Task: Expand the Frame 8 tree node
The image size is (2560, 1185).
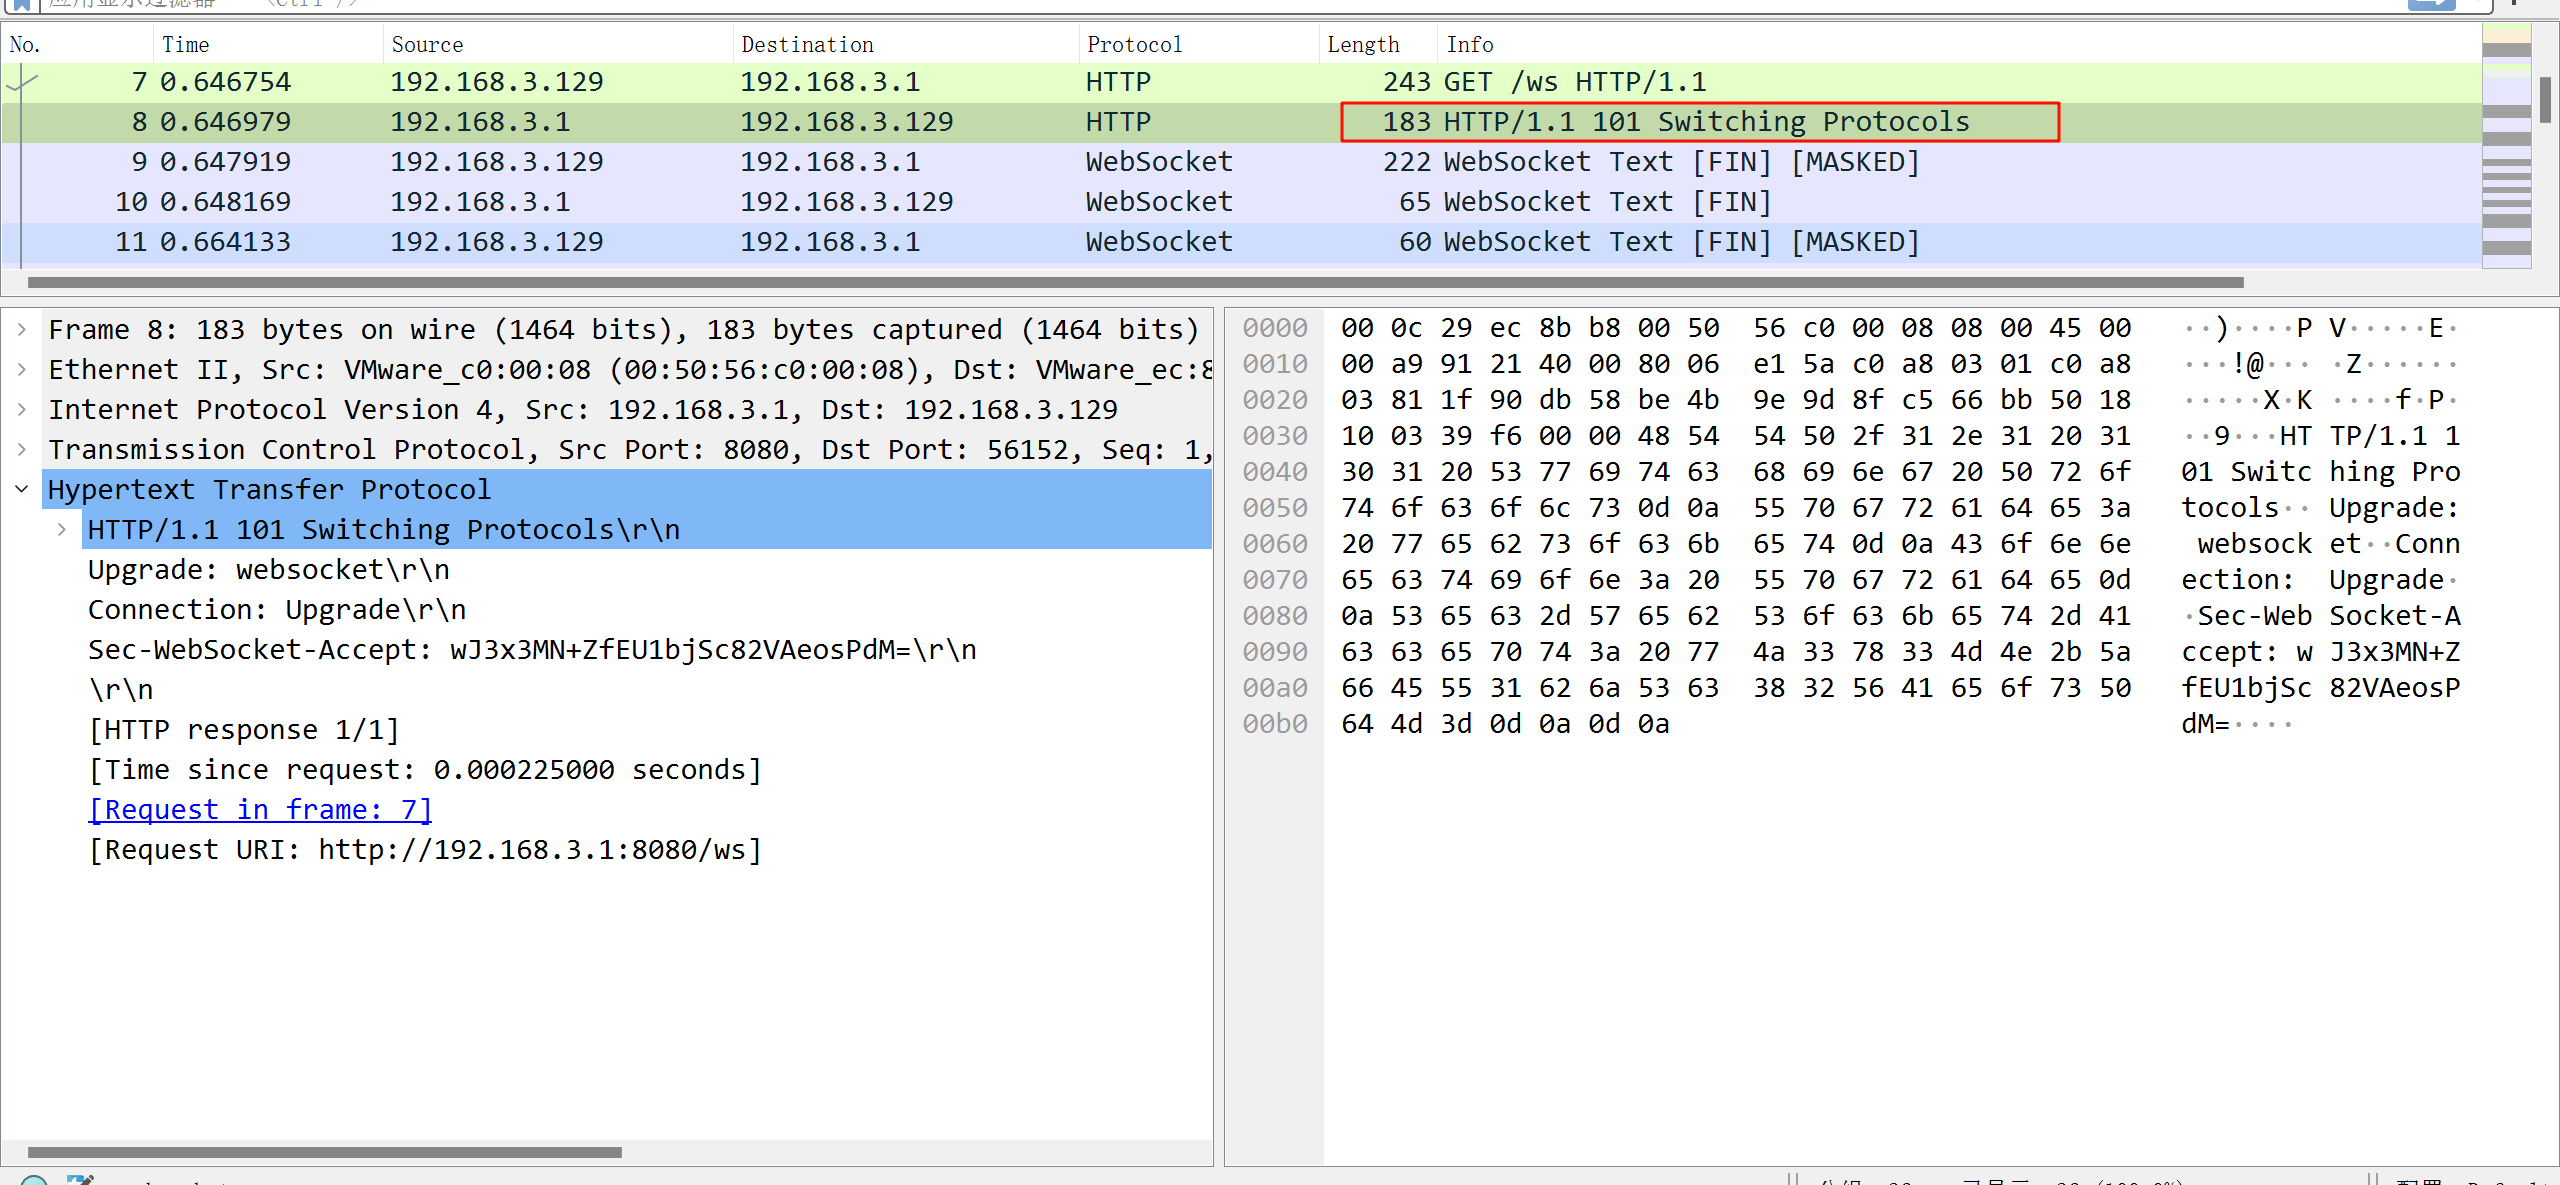Action: [22, 329]
